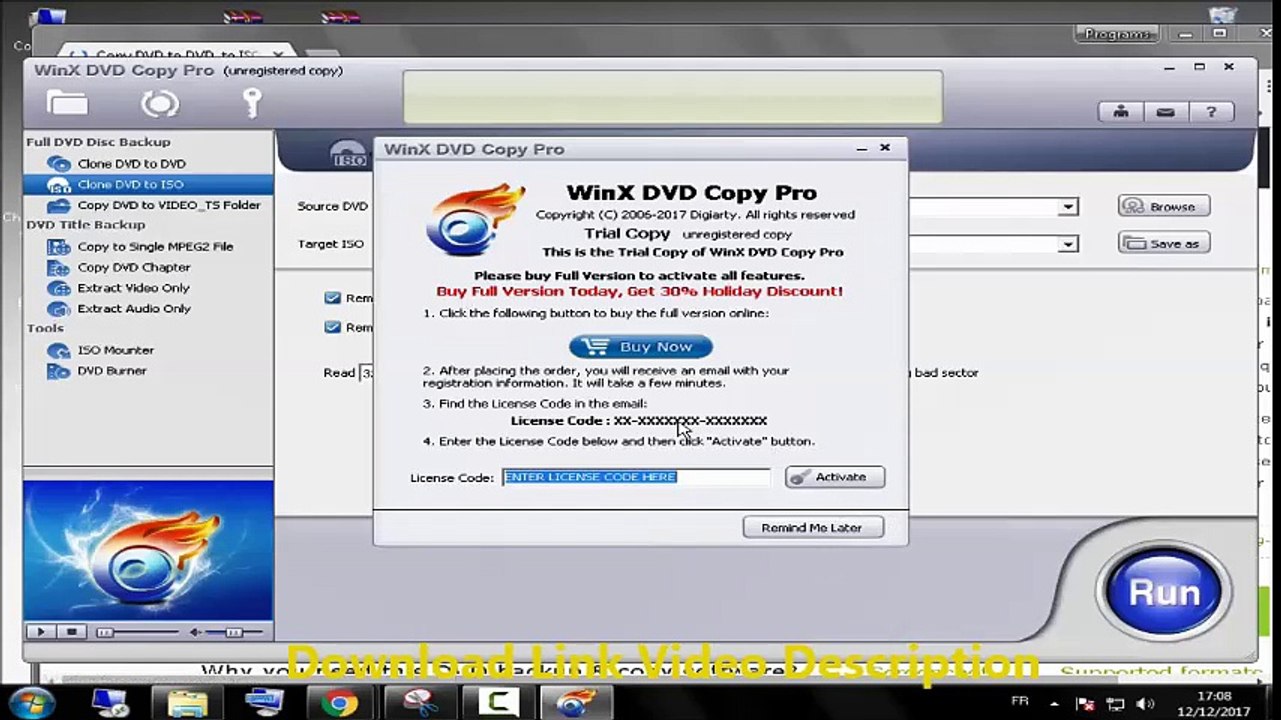This screenshot has width=1281, height=720.
Task: Adjust the preview volume slider
Action: (234, 632)
